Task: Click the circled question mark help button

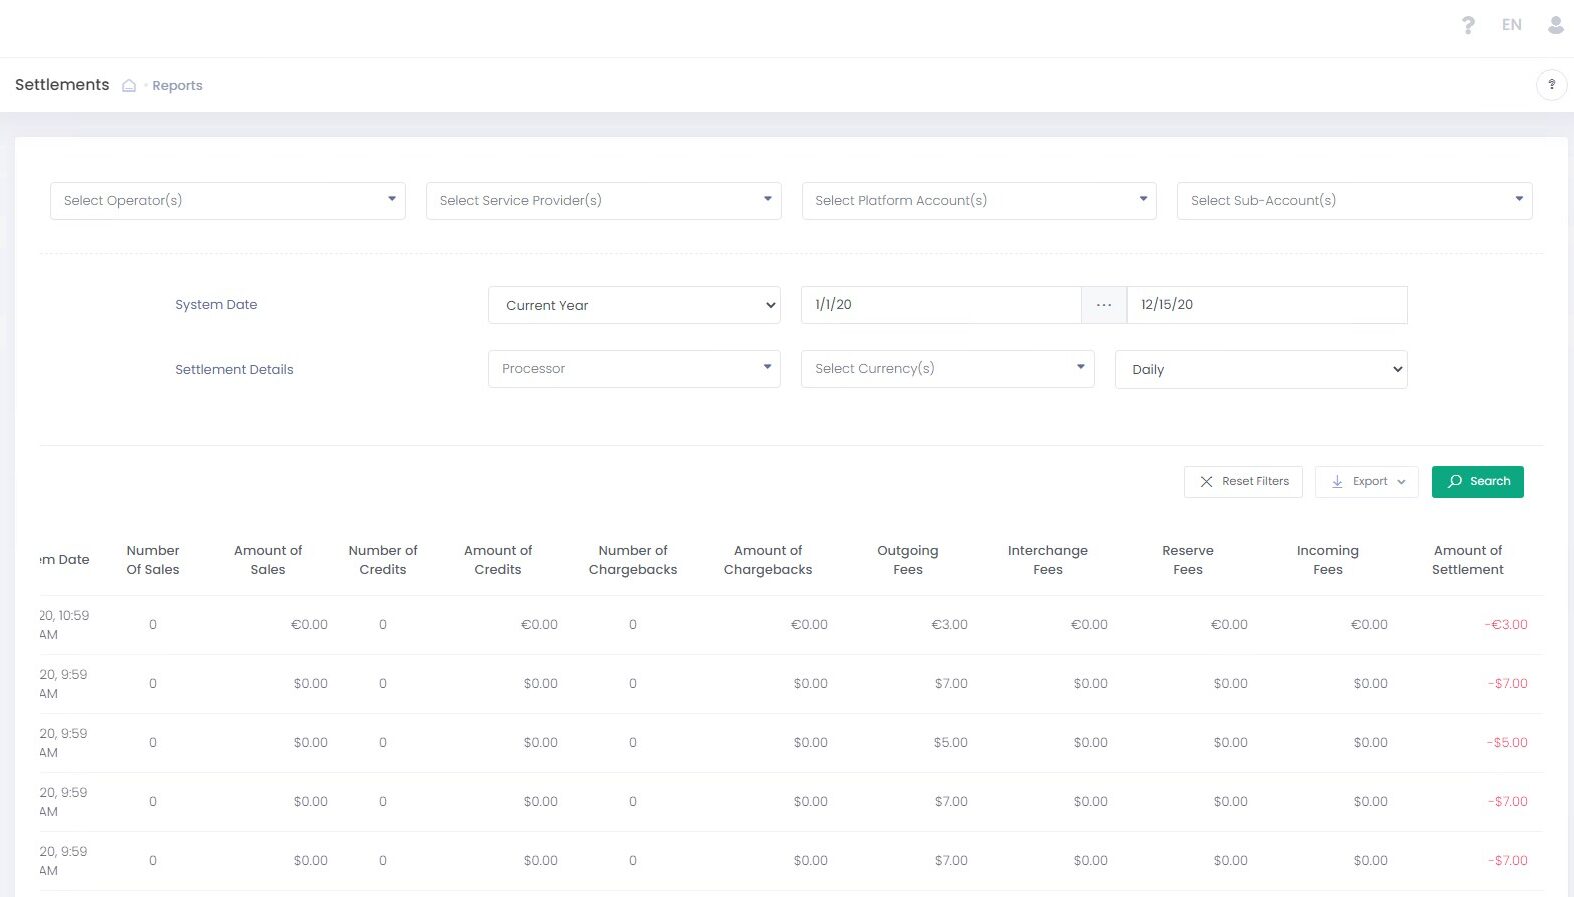Action: [x=1551, y=85]
